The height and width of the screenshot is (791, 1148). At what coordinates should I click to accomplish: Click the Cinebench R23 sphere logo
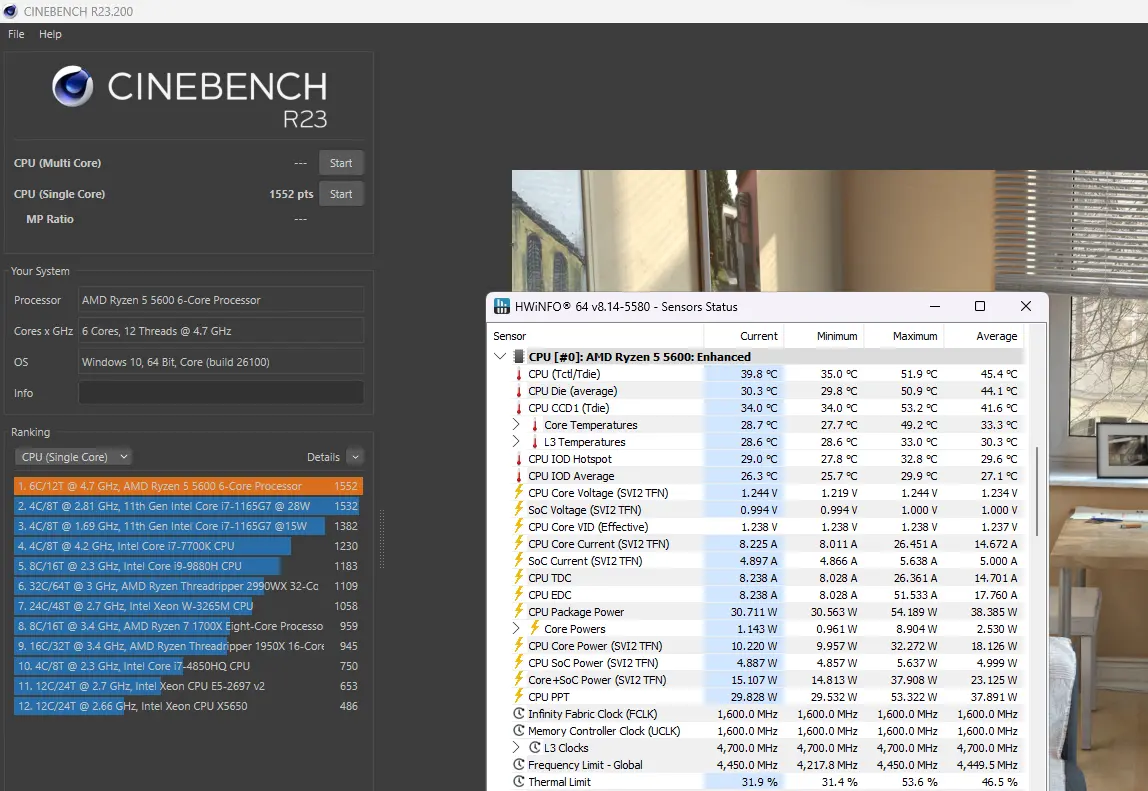pyautogui.click(x=72, y=86)
